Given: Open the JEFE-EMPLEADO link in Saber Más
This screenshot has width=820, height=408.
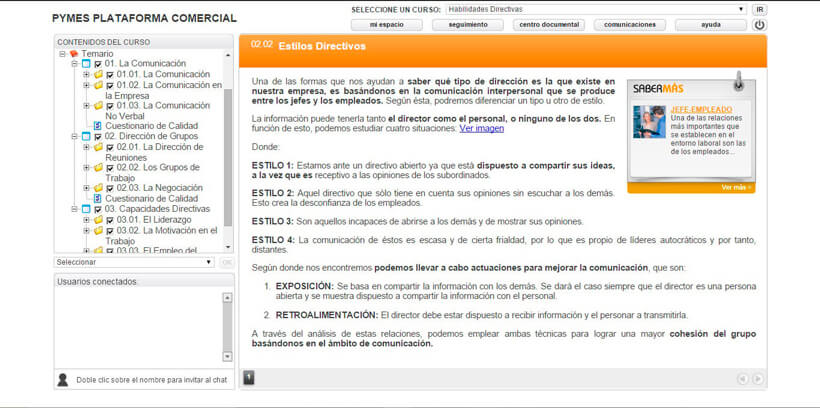Looking at the screenshot, I should click(x=701, y=110).
